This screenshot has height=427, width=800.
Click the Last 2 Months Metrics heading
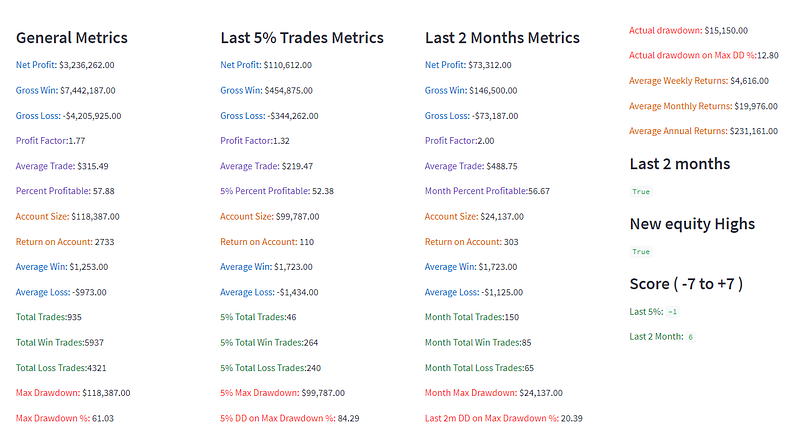(502, 38)
